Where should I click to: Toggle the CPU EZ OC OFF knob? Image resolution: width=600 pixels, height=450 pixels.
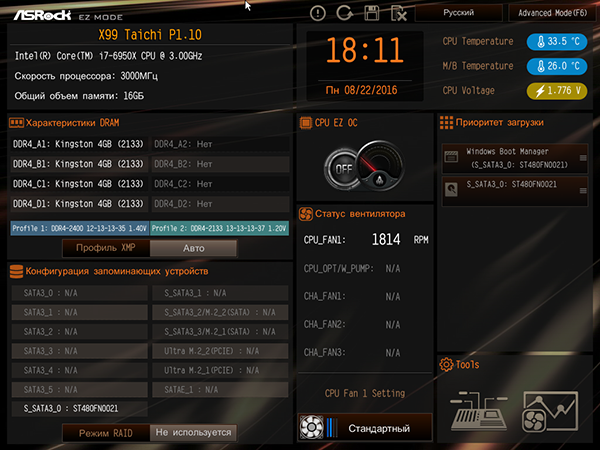point(342,169)
